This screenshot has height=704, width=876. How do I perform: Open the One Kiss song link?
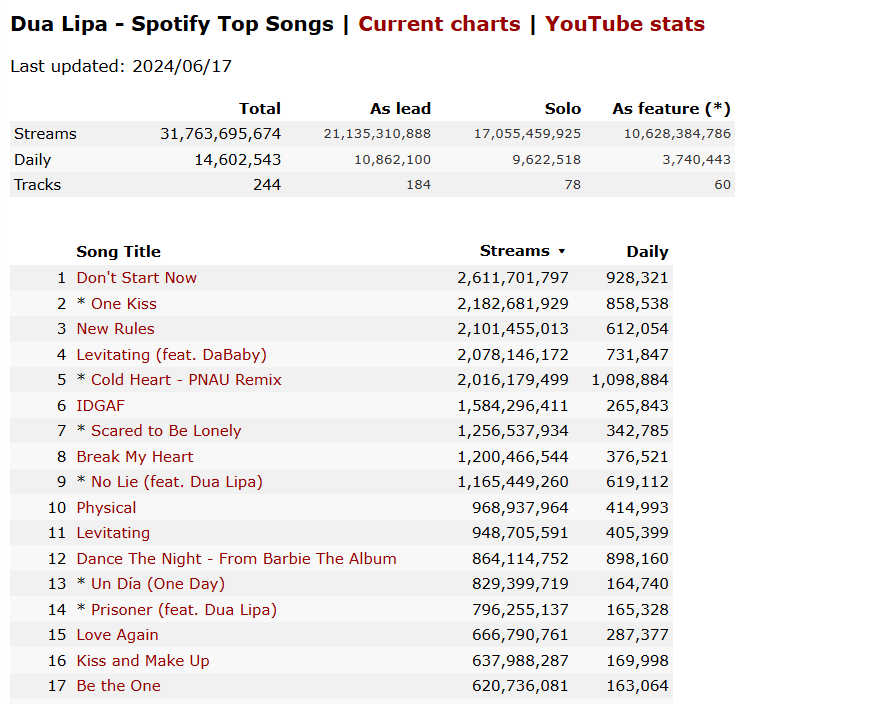coord(123,303)
